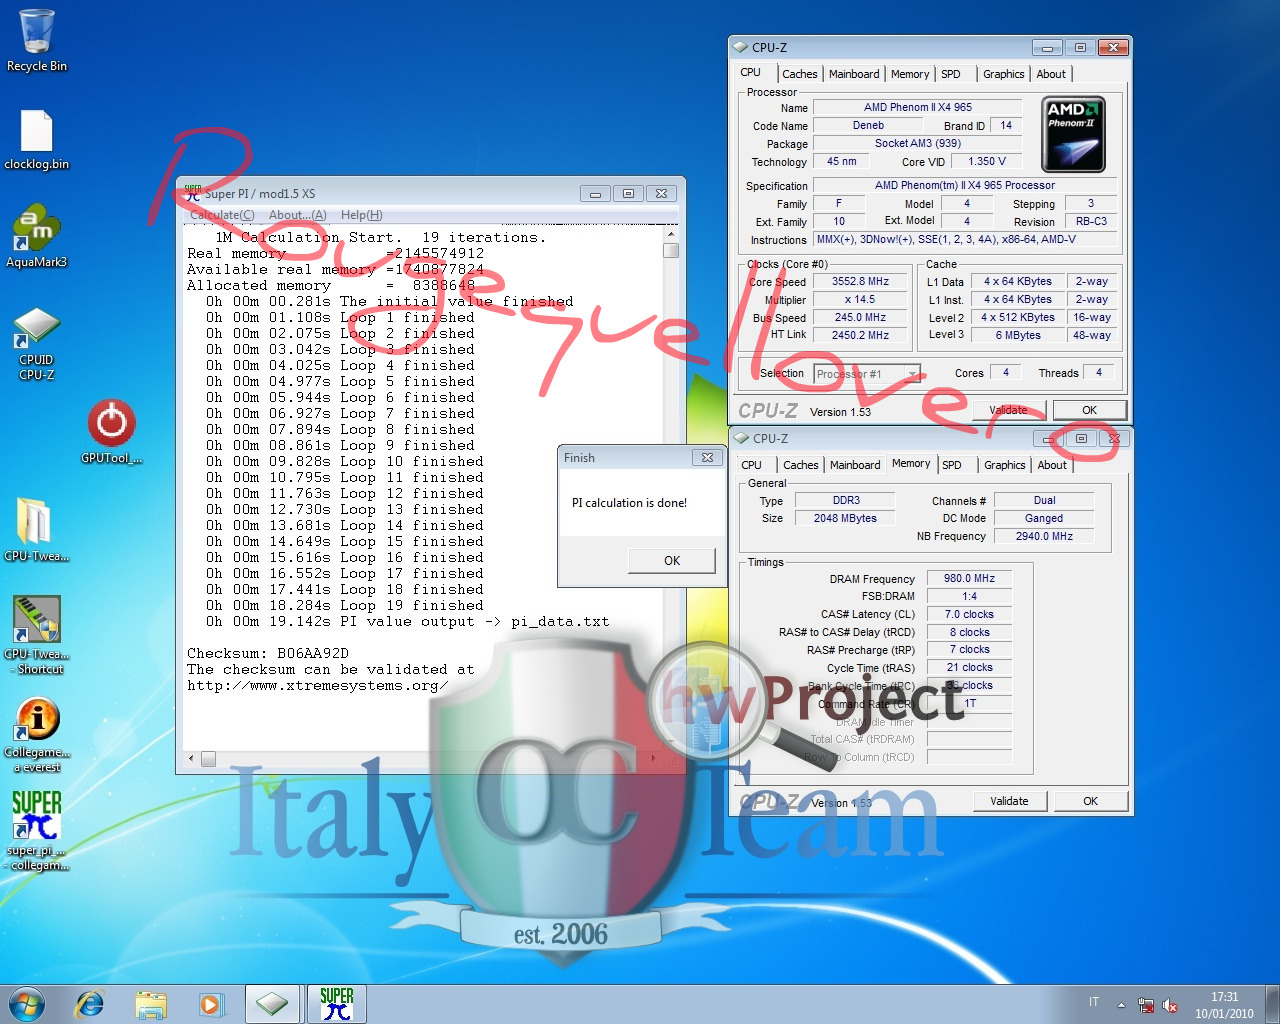
Task: Click Validate in lower CPU-Z window
Action: tap(1009, 801)
